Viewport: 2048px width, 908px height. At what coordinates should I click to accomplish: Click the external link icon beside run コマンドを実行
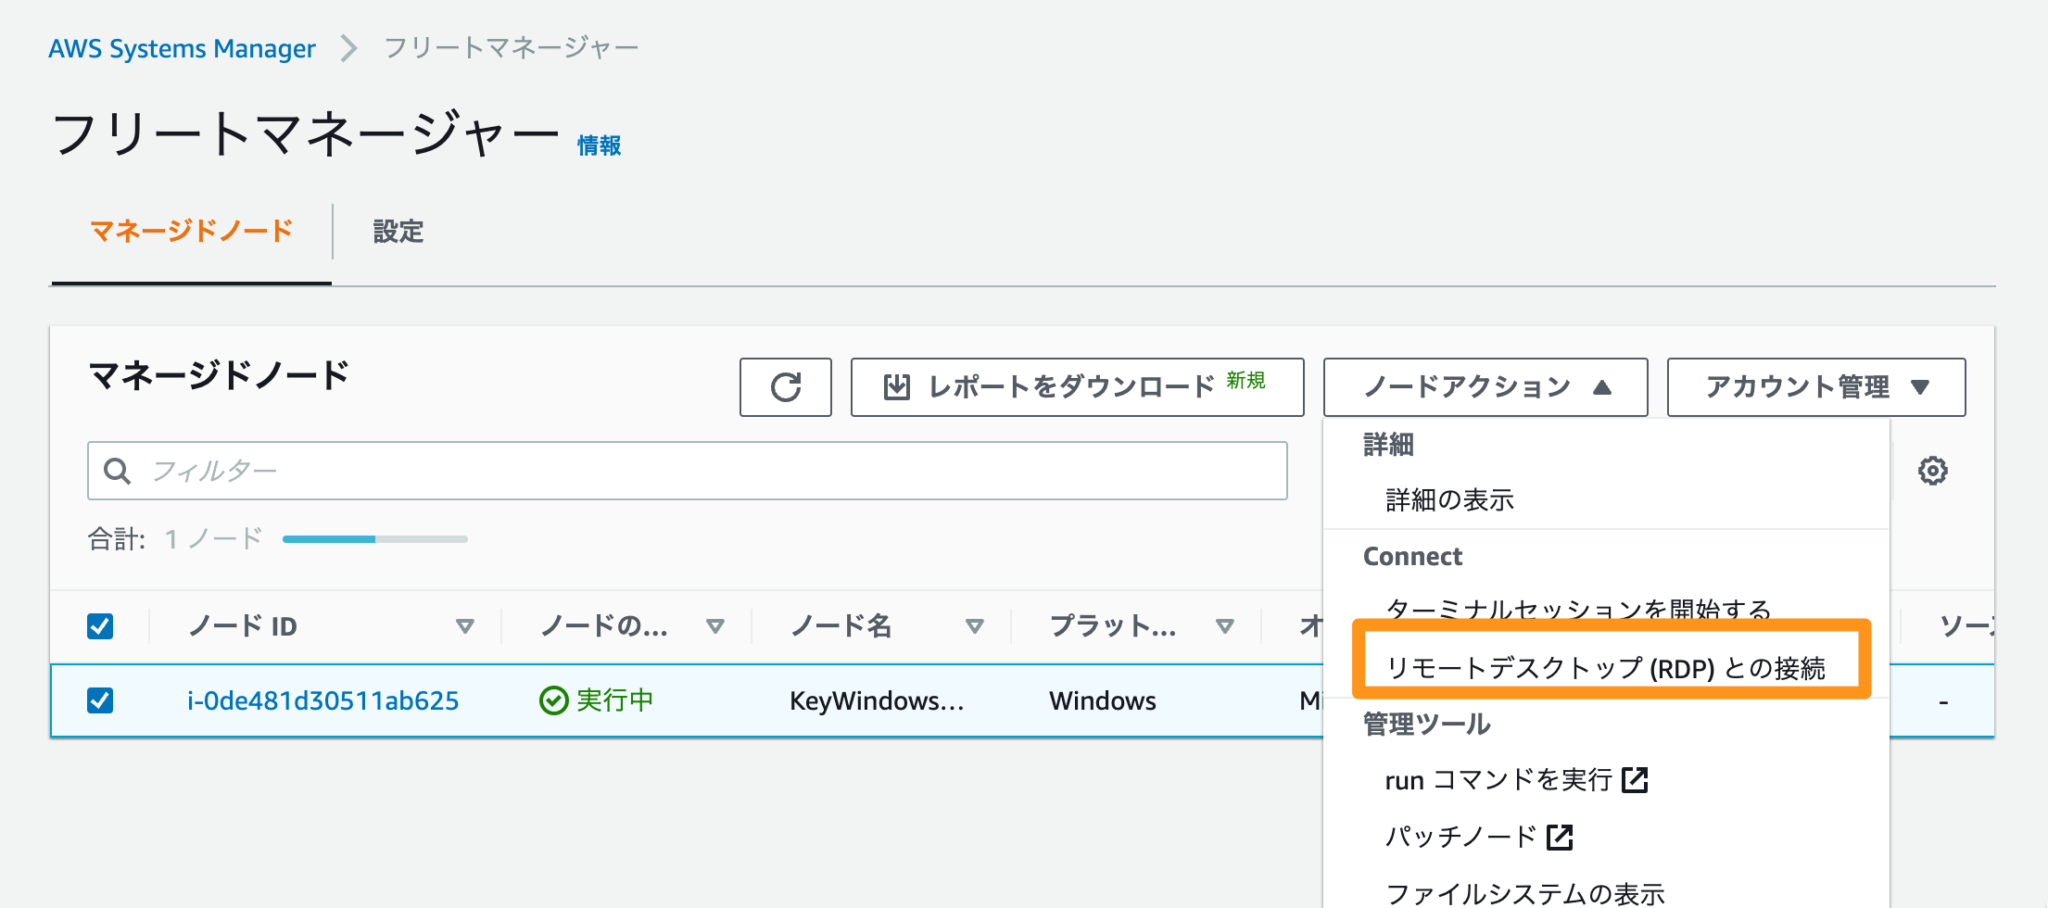[x=1636, y=779]
